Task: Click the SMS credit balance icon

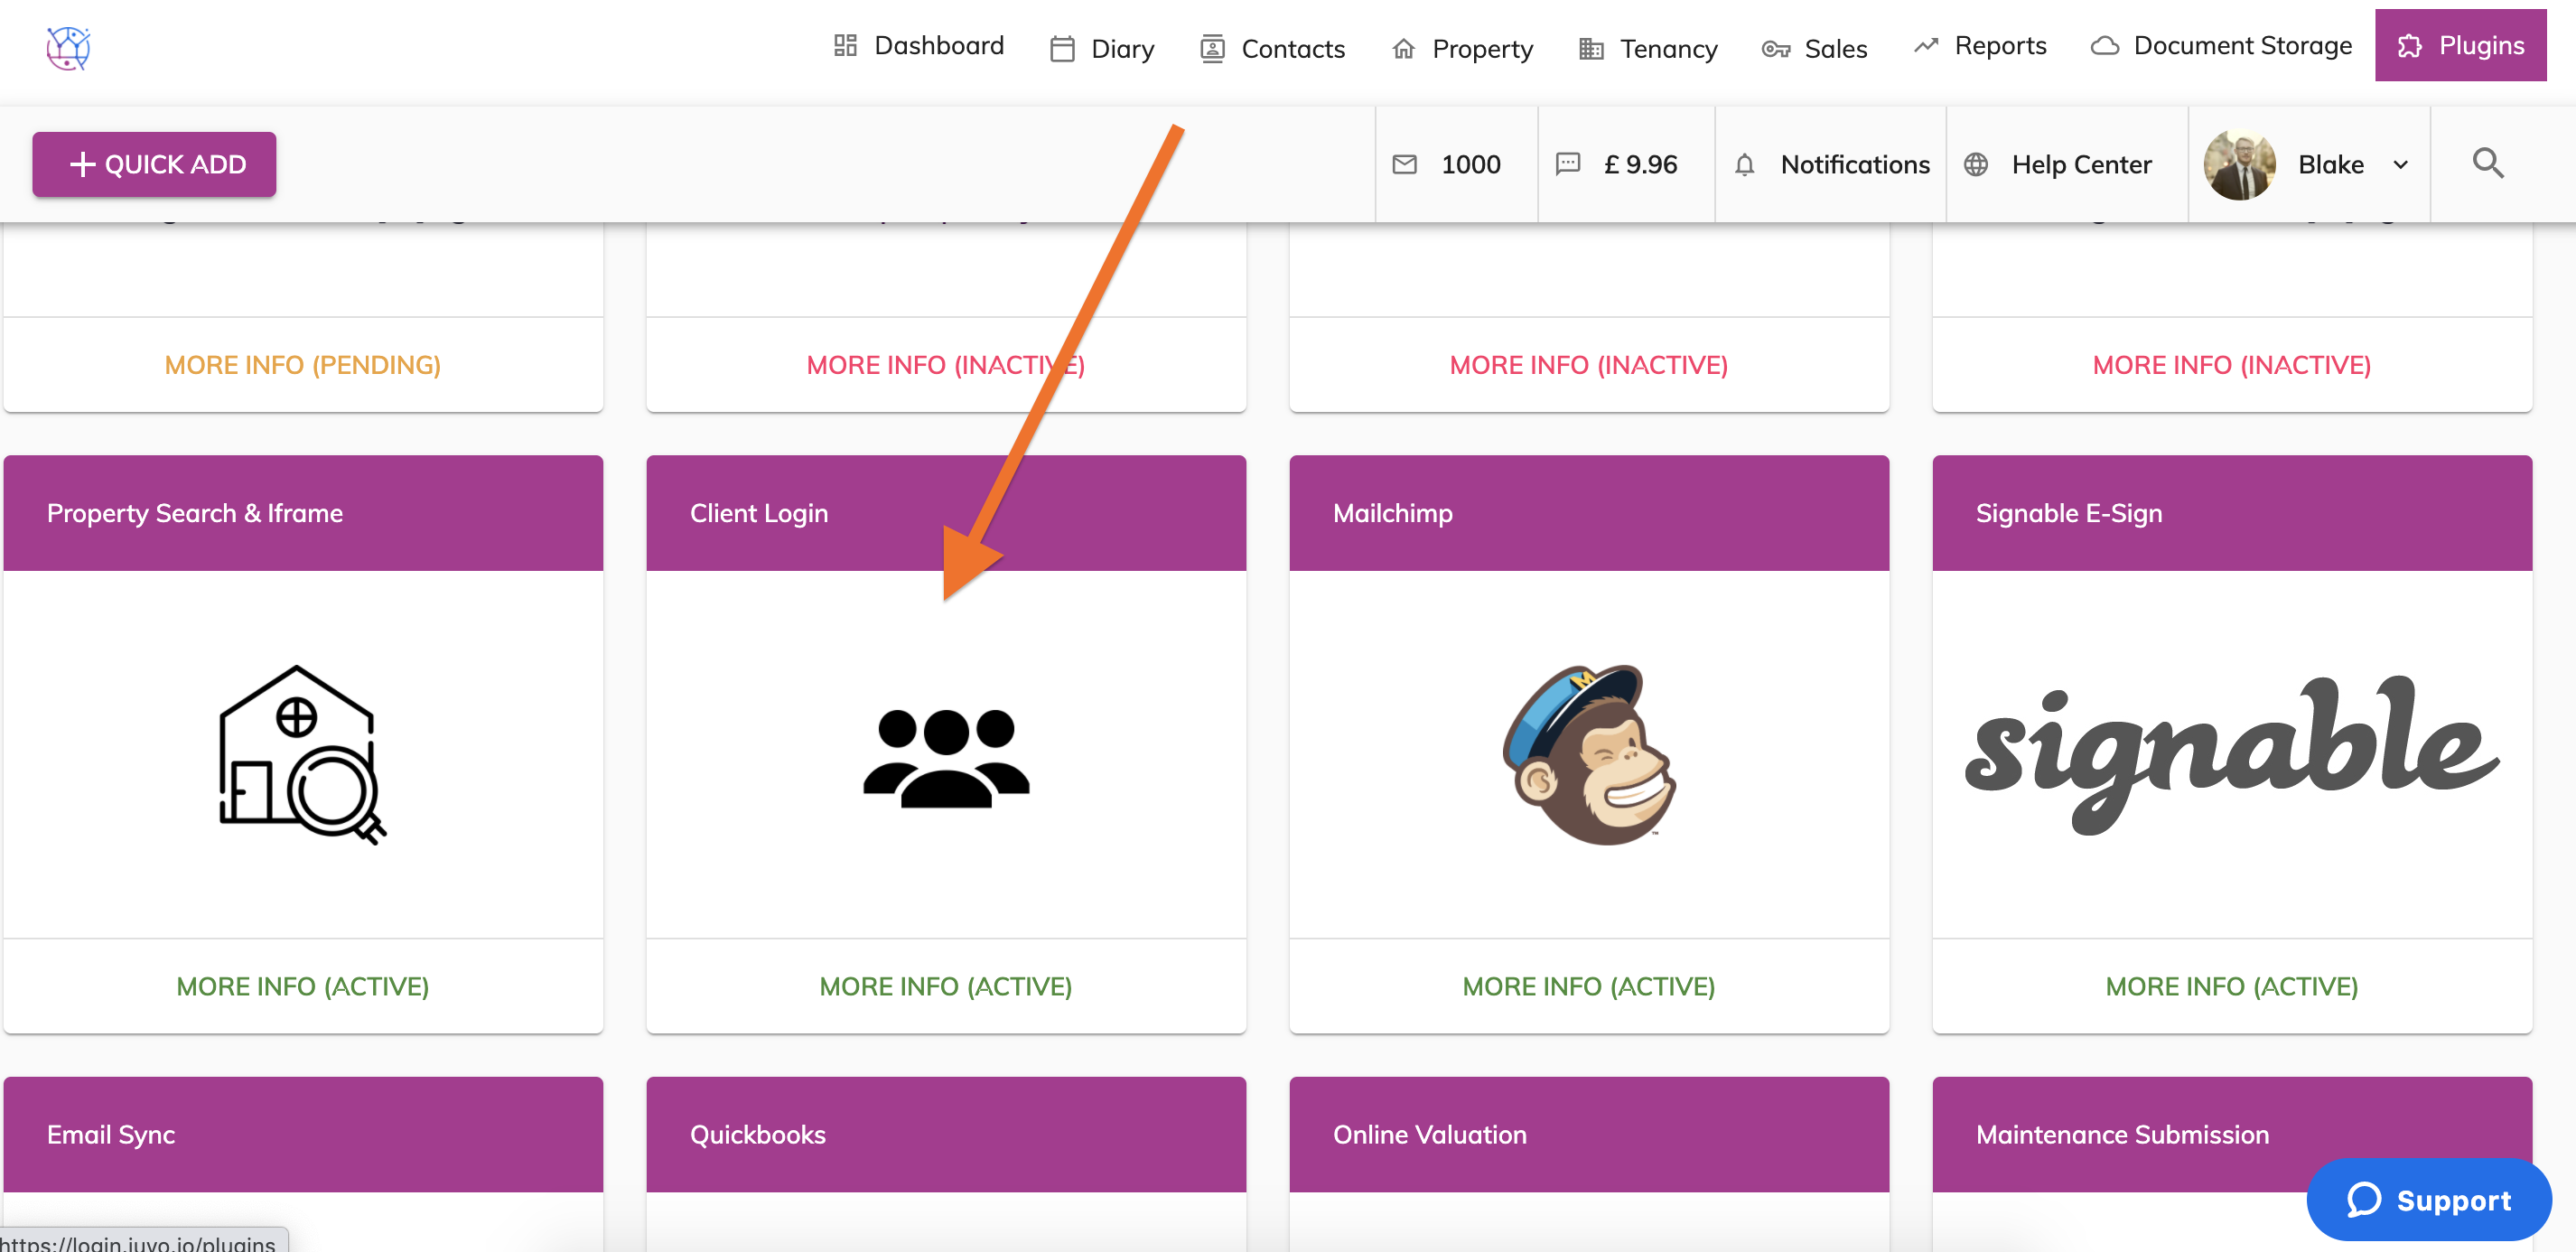Action: coord(1567,163)
